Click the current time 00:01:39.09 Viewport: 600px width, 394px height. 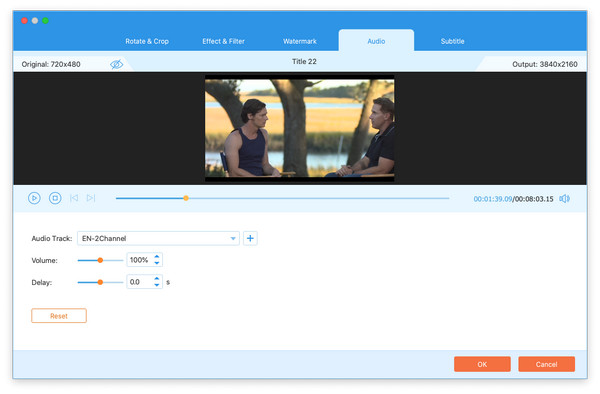tap(493, 199)
